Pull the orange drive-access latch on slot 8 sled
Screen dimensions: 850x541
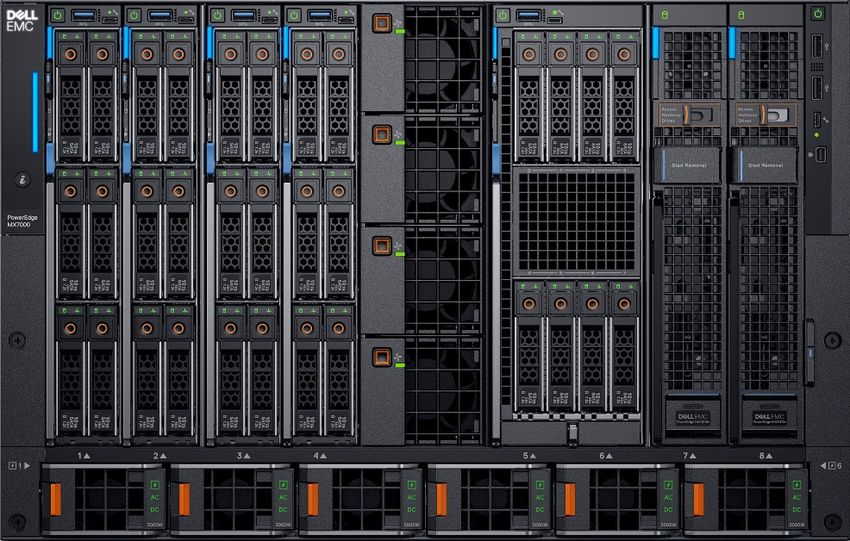tap(763, 114)
